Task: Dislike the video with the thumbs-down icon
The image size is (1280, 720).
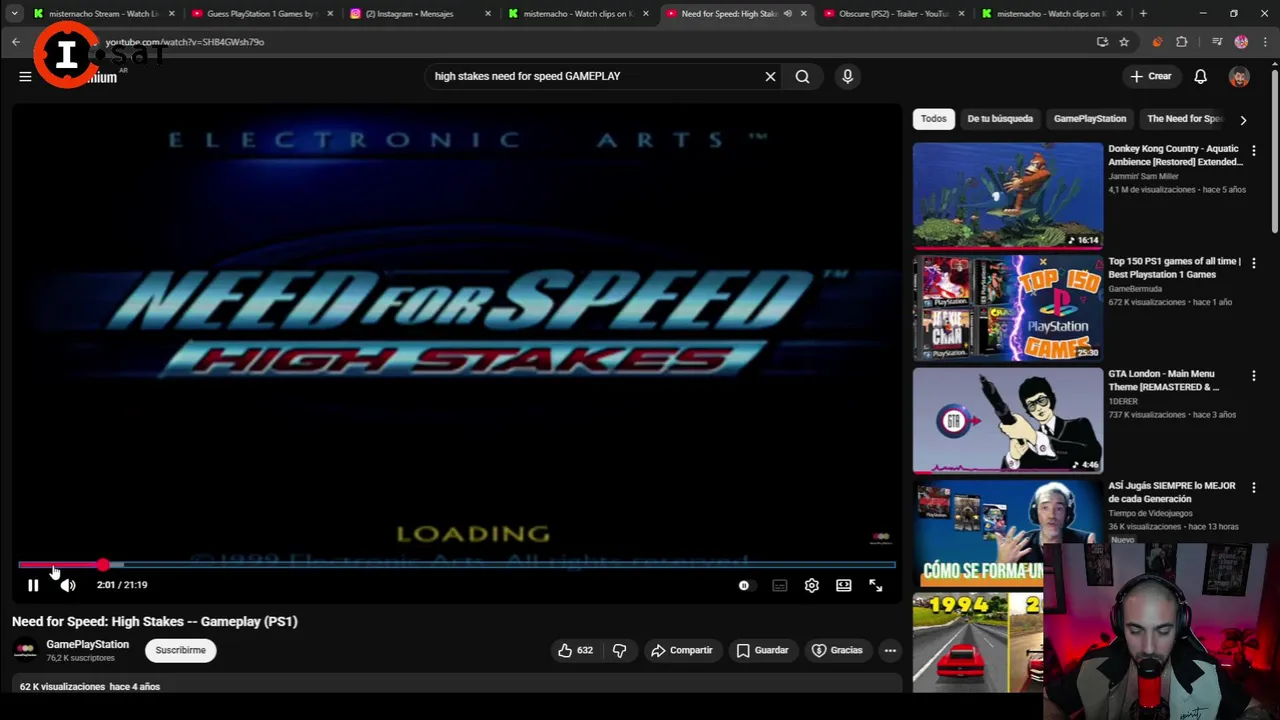Action: [x=620, y=650]
